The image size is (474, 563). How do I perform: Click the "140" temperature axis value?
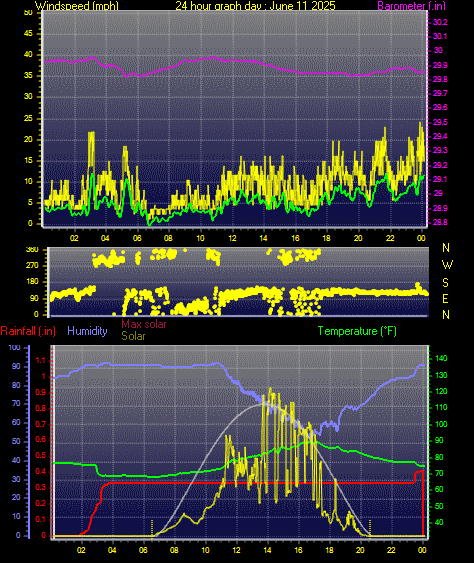(x=441, y=358)
